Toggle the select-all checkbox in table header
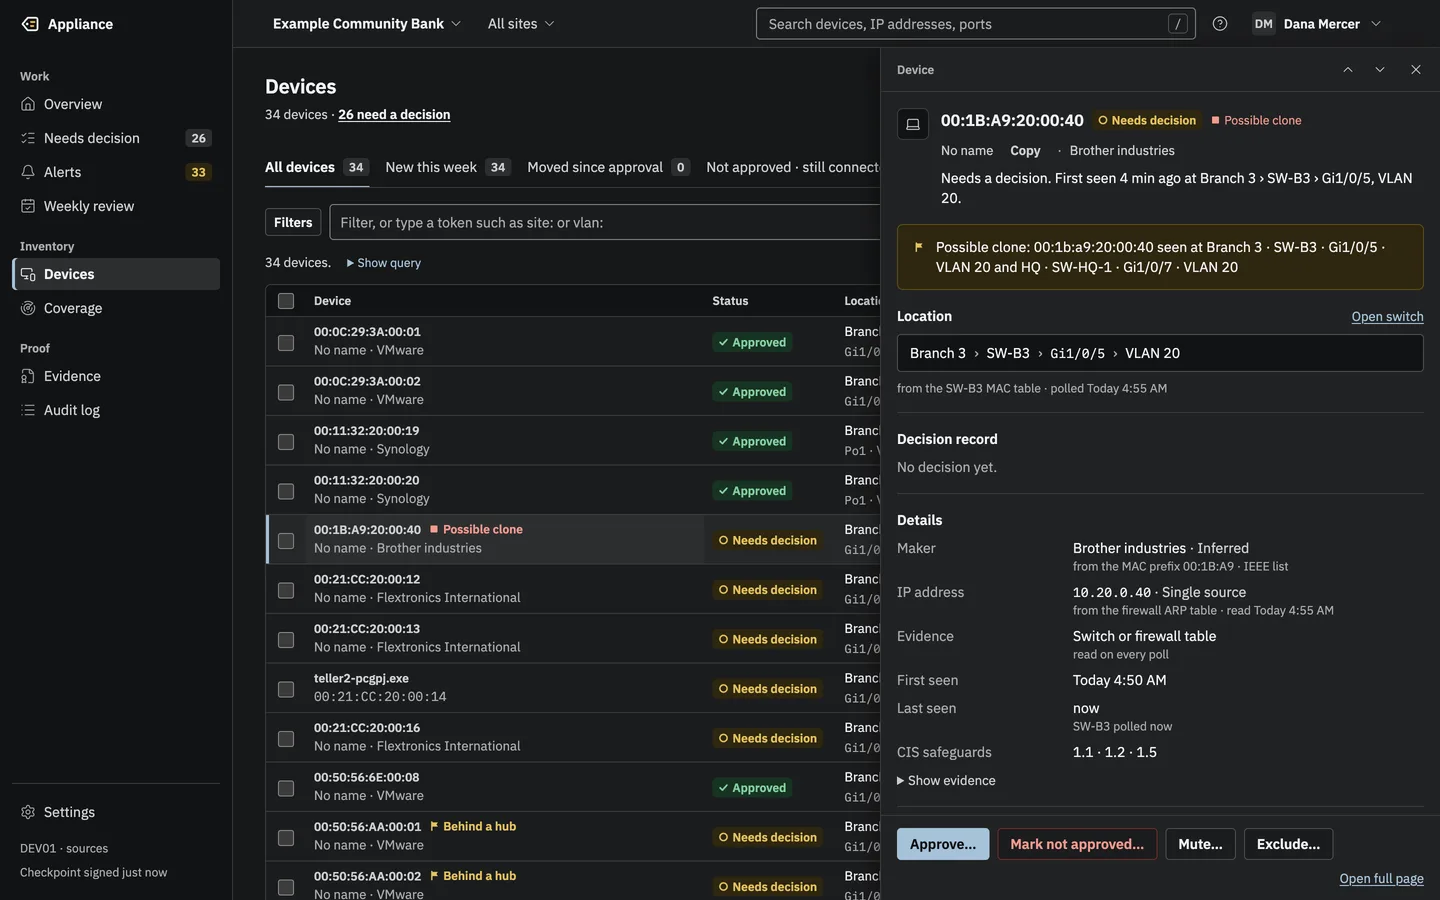The height and width of the screenshot is (900, 1440). 286,301
